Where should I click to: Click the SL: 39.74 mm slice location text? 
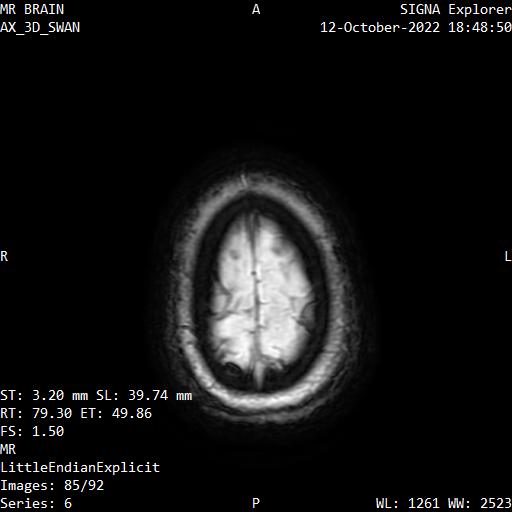tap(144, 395)
